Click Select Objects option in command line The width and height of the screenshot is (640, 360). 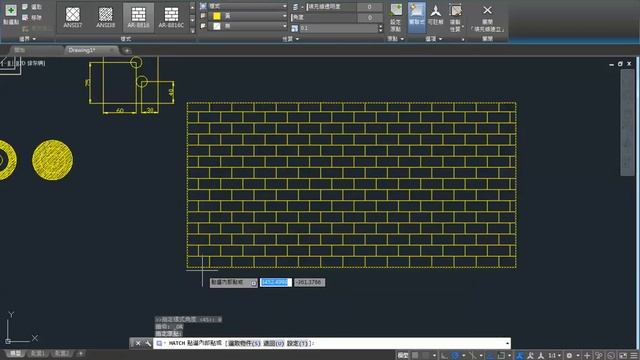(244, 343)
